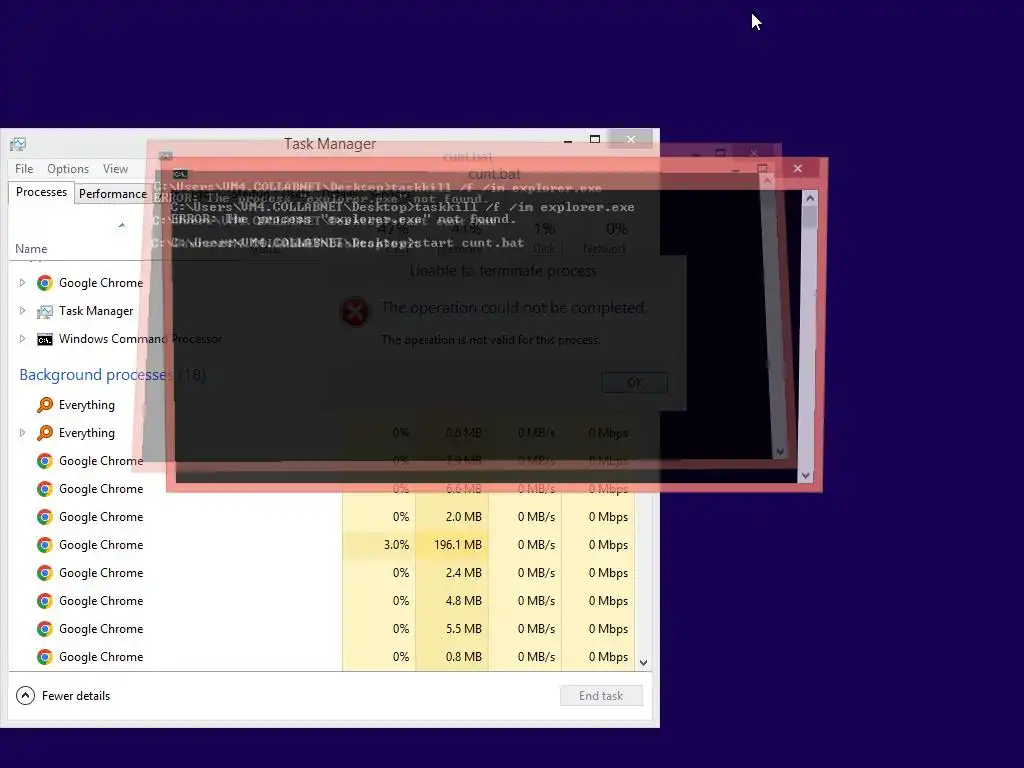Select the Windows Command Processor row text
1024x768 pixels.
pos(140,339)
